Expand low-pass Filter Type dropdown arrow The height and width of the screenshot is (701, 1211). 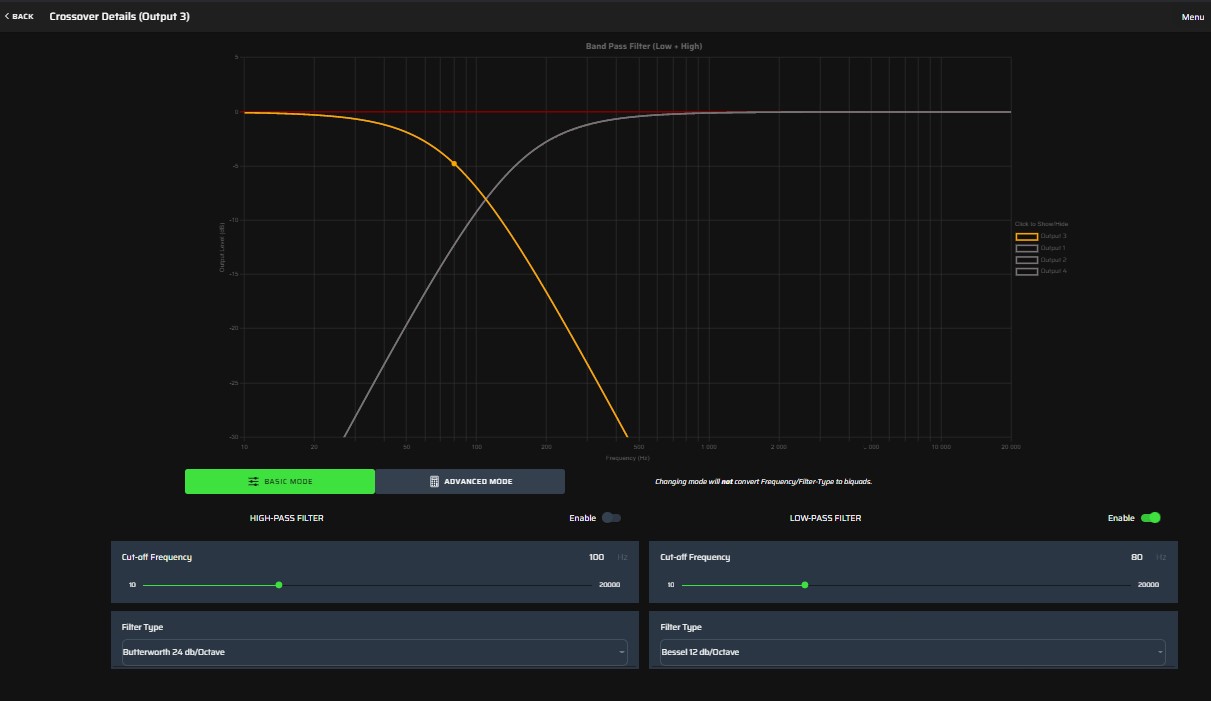1159,652
